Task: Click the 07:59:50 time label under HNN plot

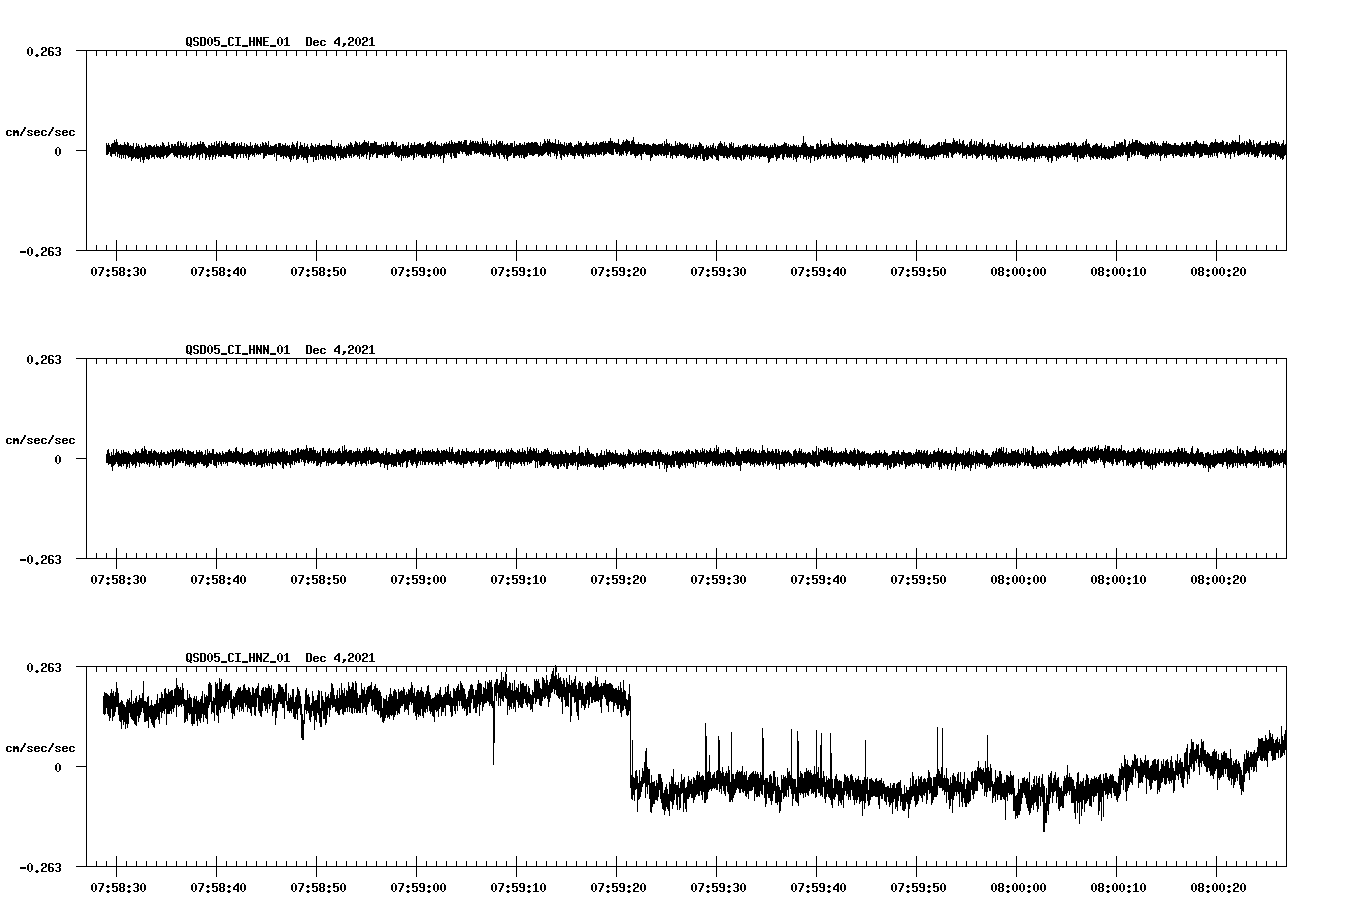Action: [918, 580]
